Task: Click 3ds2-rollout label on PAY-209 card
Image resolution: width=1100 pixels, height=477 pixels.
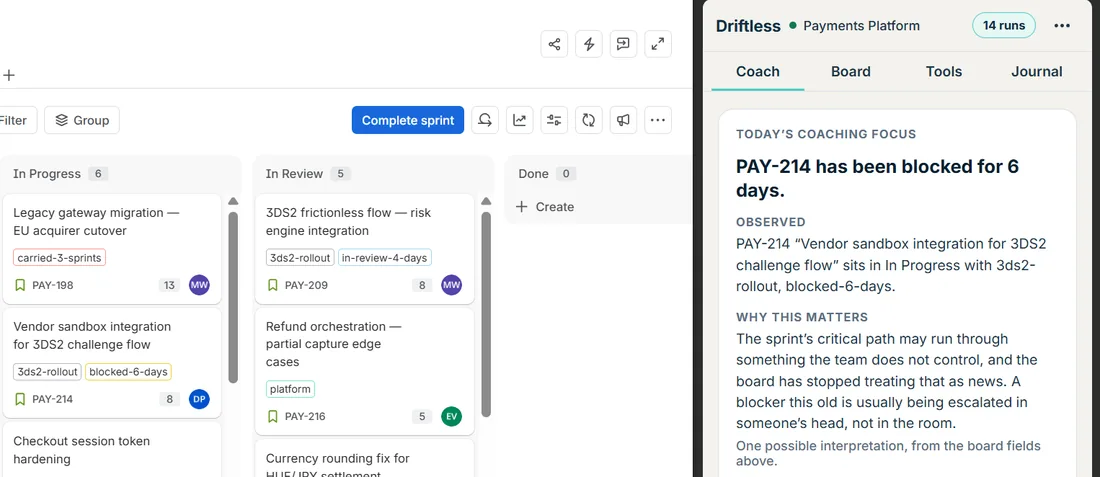Action: tap(300, 257)
